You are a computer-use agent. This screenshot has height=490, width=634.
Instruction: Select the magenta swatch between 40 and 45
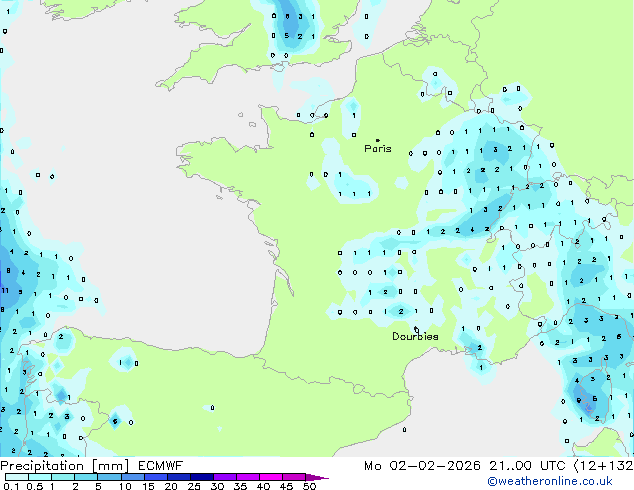pyautogui.click(x=271, y=477)
